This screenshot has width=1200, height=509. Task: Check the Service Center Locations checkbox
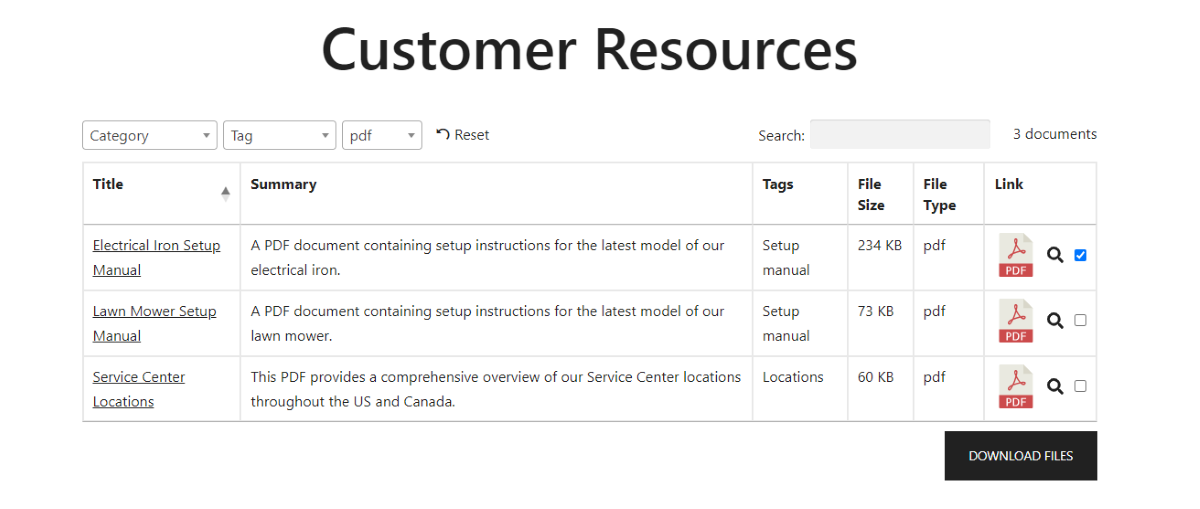click(1080, 386)
